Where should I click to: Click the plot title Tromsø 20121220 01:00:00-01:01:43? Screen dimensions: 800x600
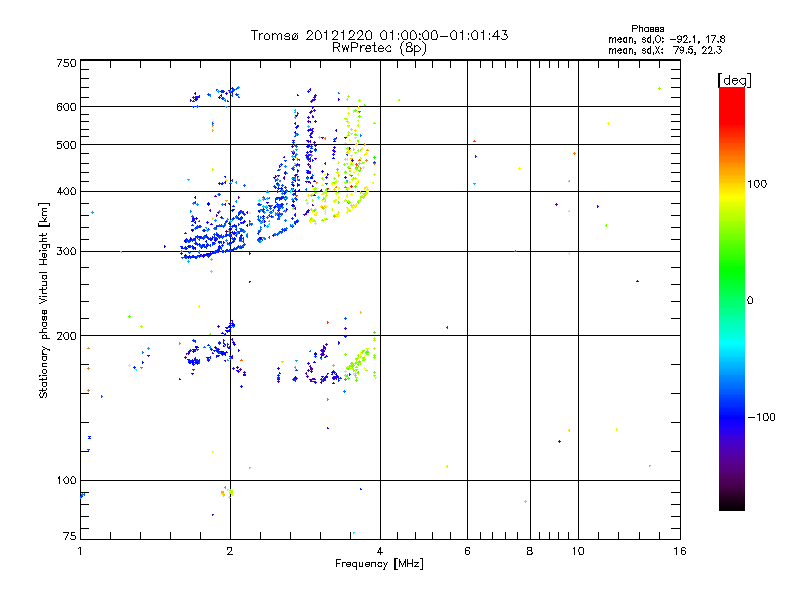(379, 35)
